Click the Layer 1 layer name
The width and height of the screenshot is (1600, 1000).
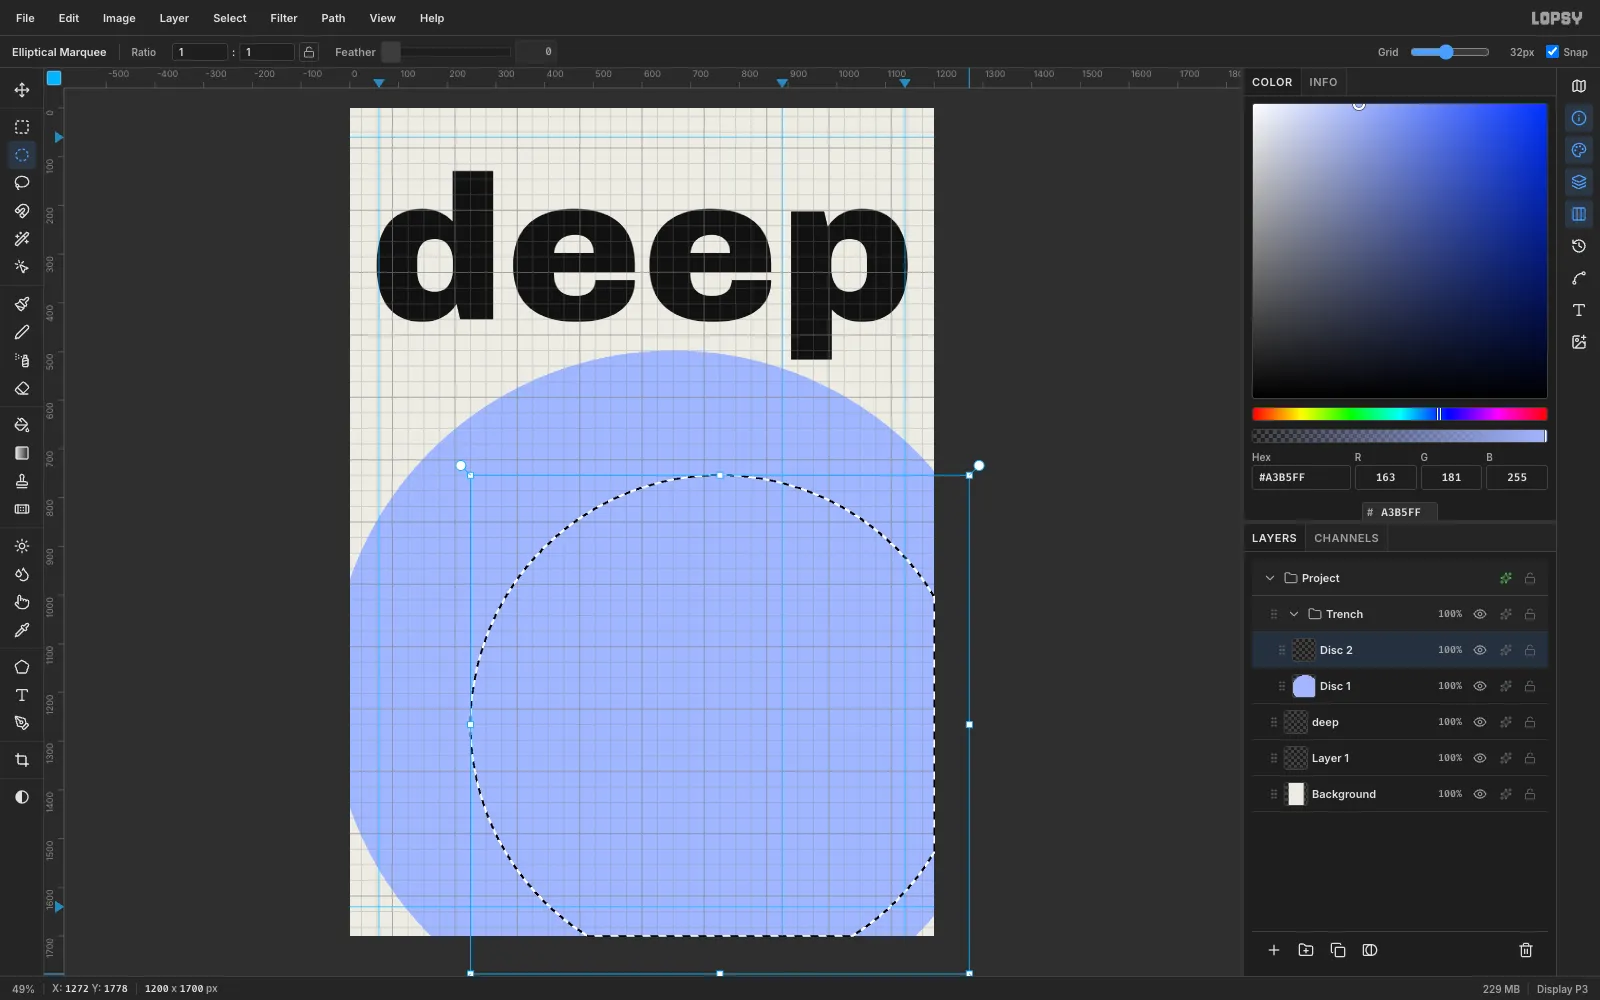pyautogui.click(x=1330, y=758)
